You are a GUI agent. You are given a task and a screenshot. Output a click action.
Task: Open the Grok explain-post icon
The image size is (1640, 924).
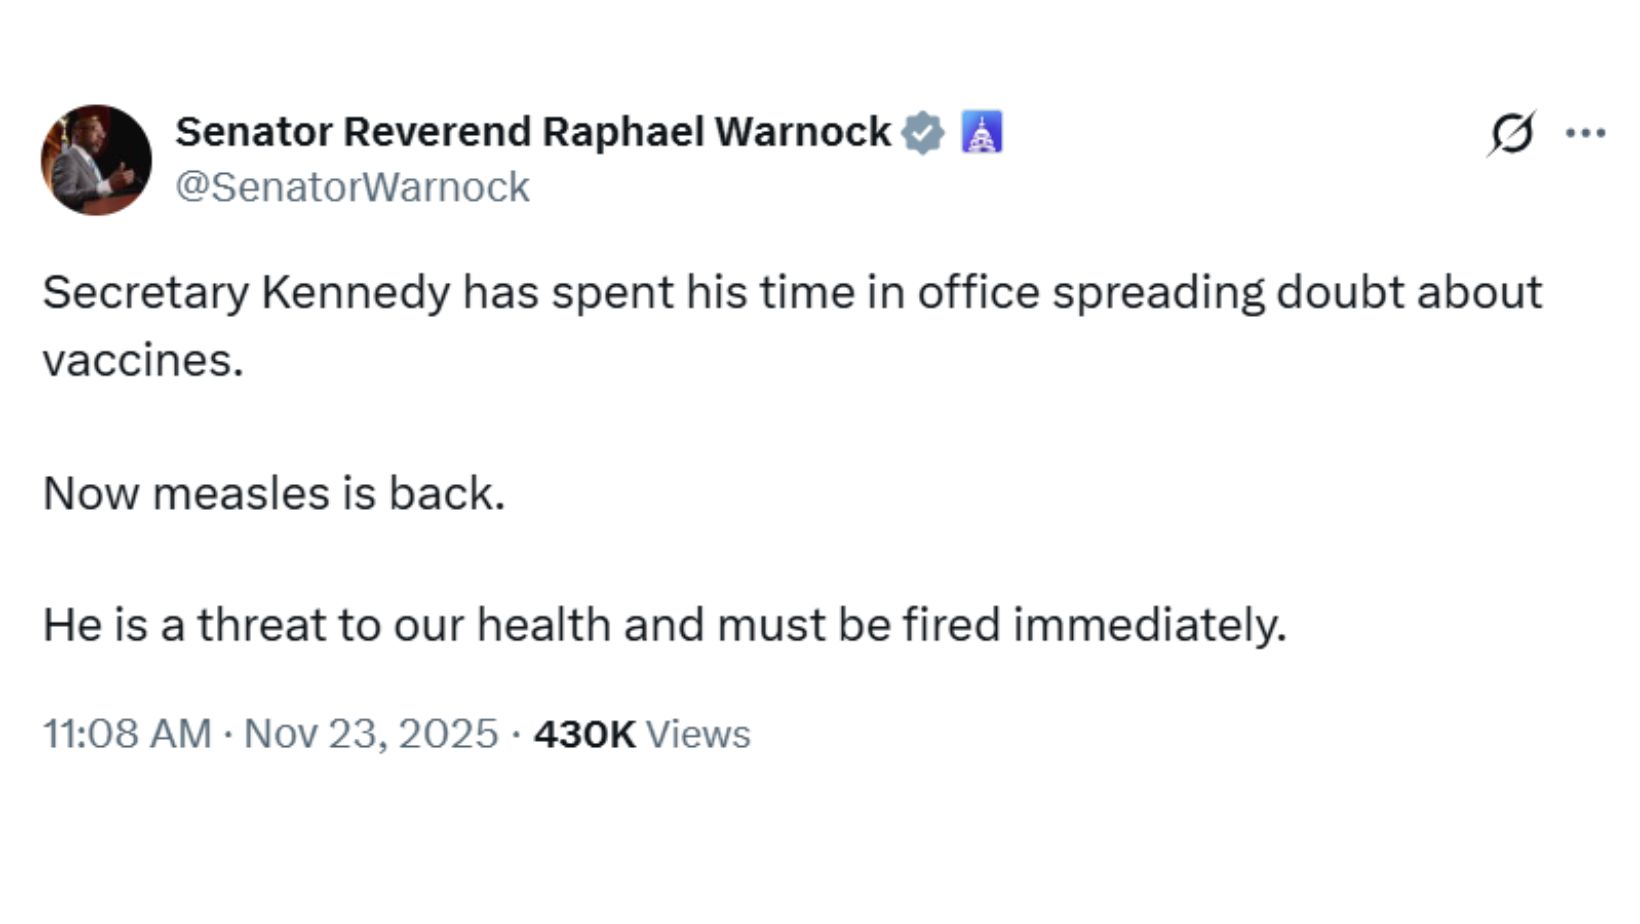pos(1510,133)
